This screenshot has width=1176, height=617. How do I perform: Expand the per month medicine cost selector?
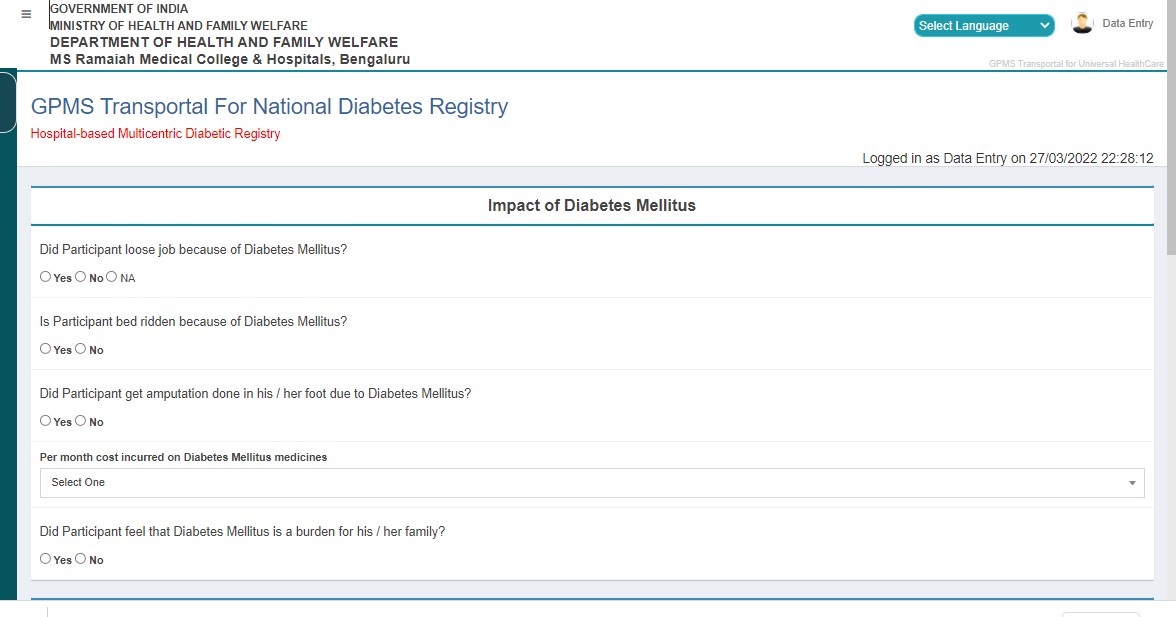[590, 483]
